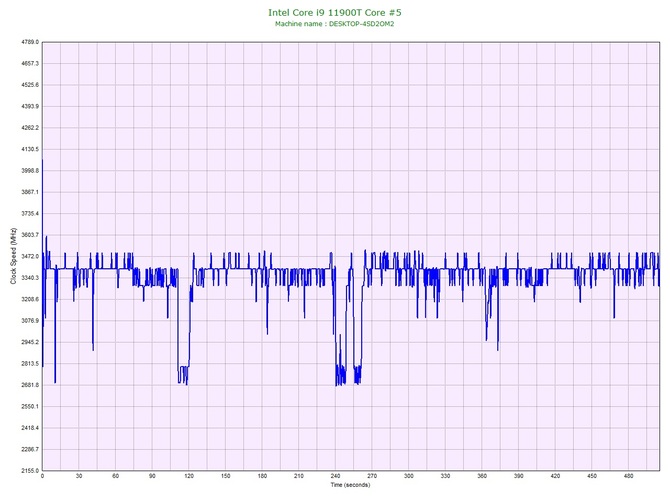Image resolution: width=670 pixels, height=502 pixels.
Task: Click the y-axis value 2550.1
Action: 30,407
